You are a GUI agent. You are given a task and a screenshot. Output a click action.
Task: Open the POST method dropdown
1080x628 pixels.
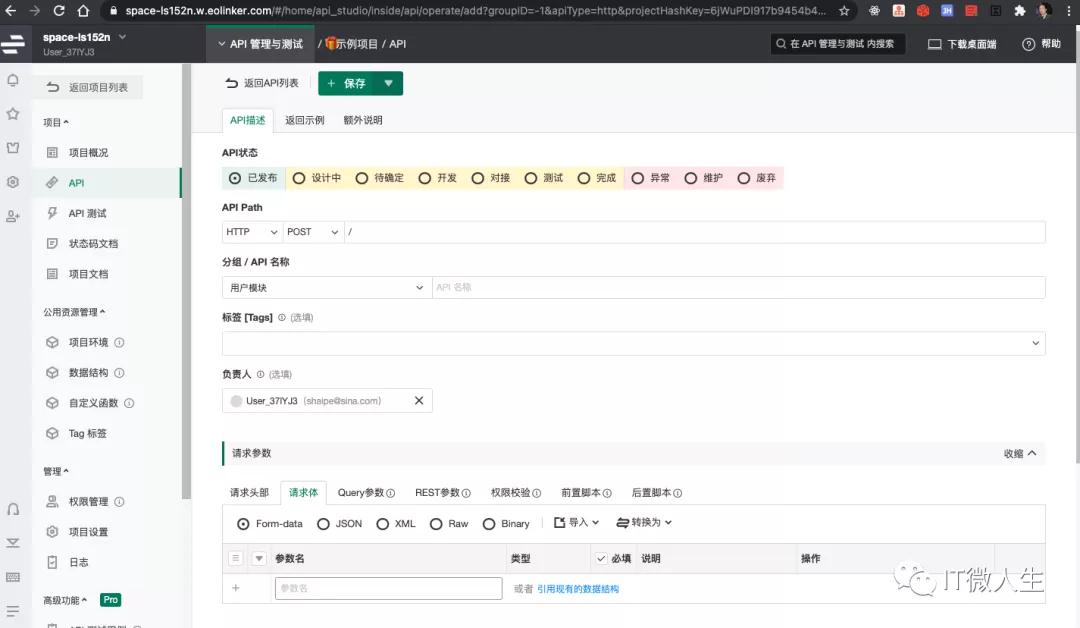tap(312, 231)
